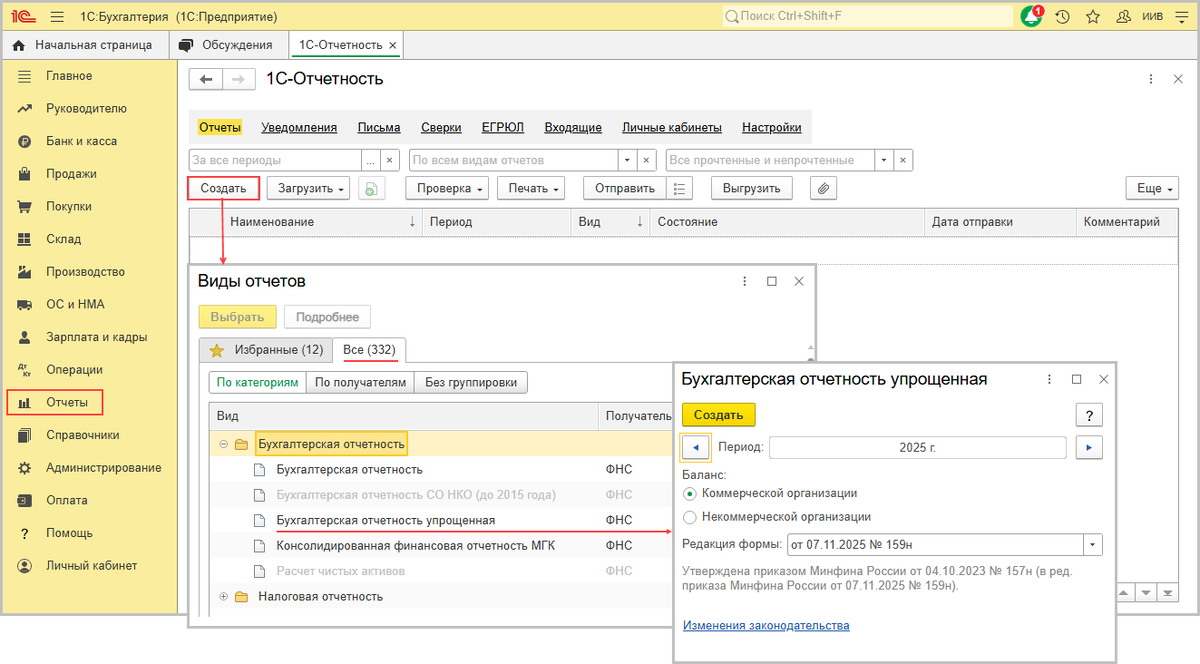This screenshot has width=1200, height=664.
Task: Open the history clock icon
Action: click(x=1062, y=17)
